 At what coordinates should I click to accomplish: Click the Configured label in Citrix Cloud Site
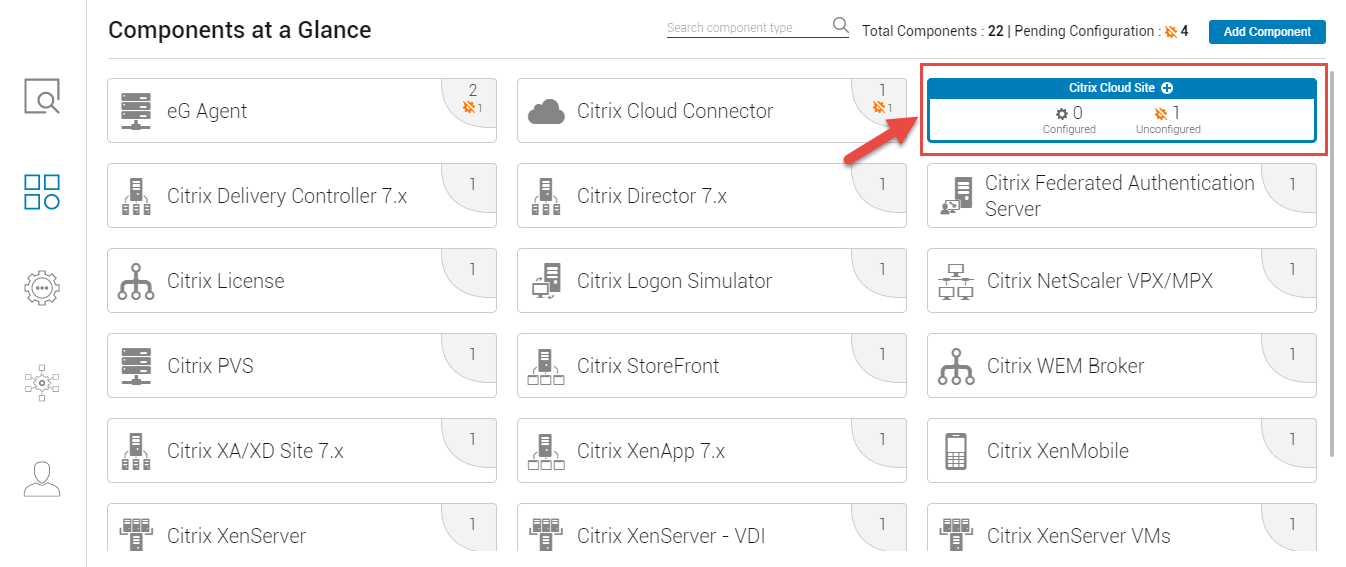(1069, 129)
